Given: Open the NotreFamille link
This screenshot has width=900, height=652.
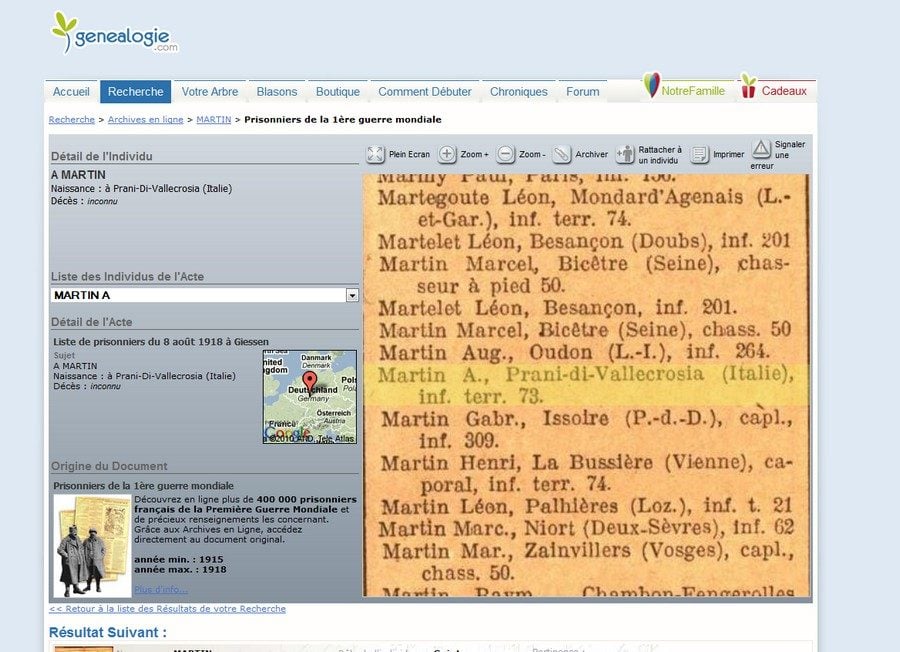Looking at the screenshot, I should [x=684, y=90].
